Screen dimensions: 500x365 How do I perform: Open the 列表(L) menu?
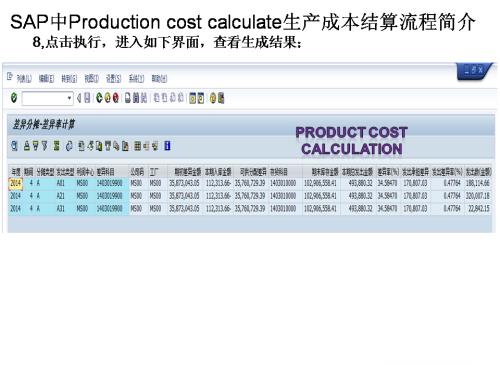pos(24,79)
